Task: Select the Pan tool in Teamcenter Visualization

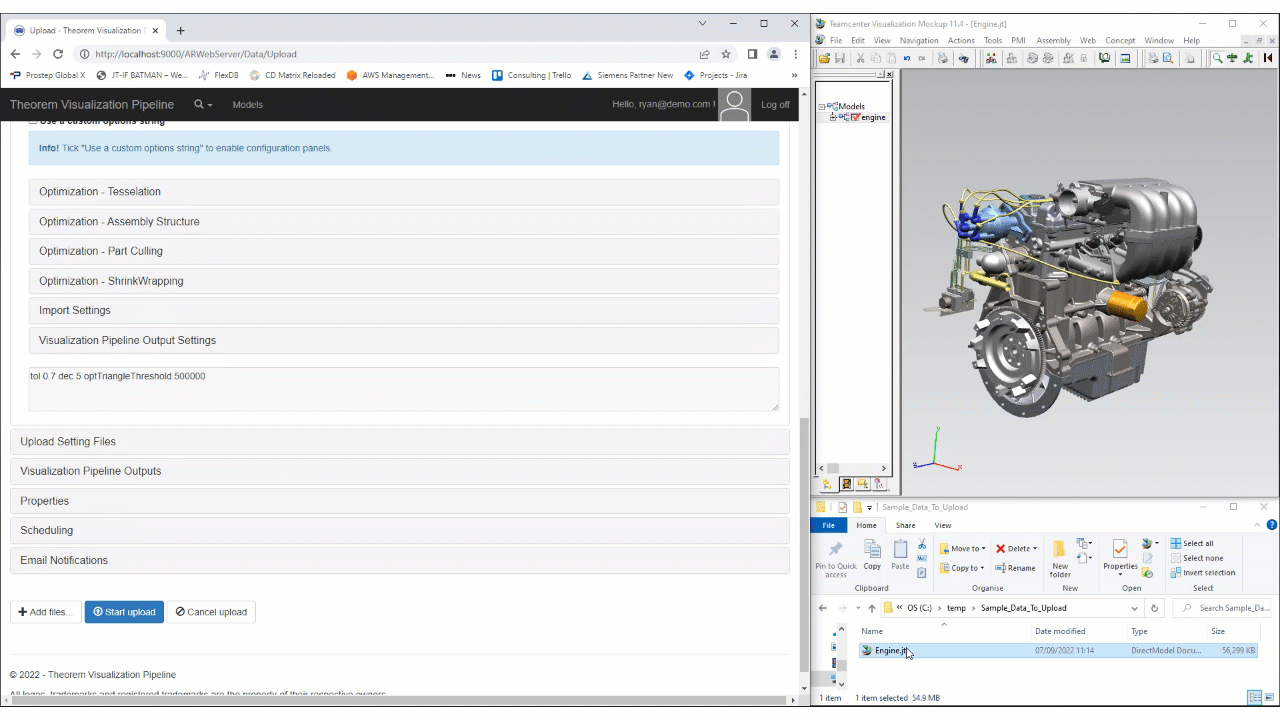Action: click(x=1232, y=58)
